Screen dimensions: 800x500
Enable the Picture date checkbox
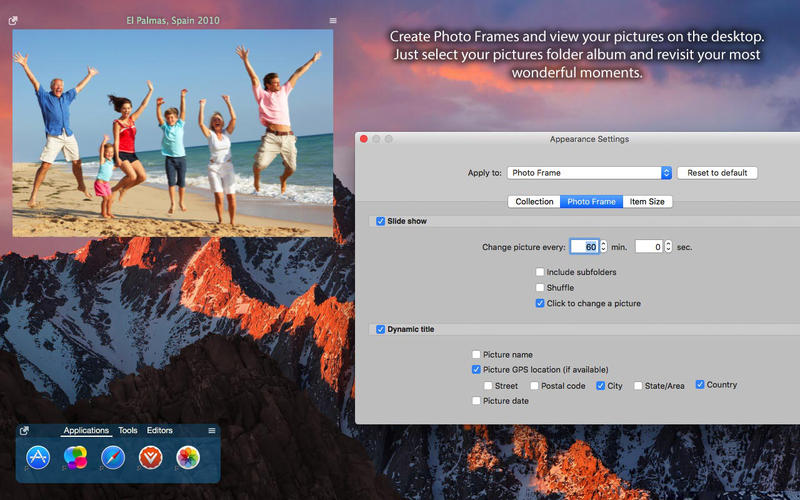pos(476,401)
